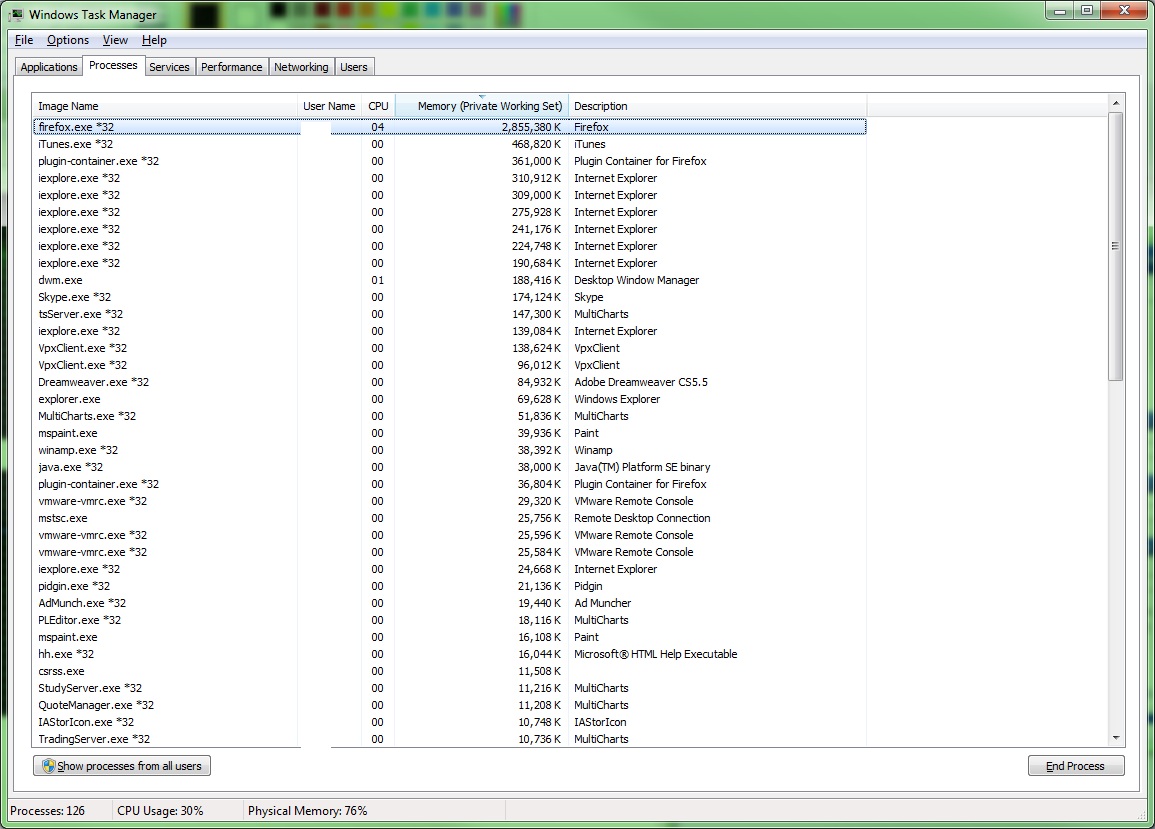Select iexplore.exe row using 241,176 K
This screenshot has height=829, width=1155.
coord(449,228)
